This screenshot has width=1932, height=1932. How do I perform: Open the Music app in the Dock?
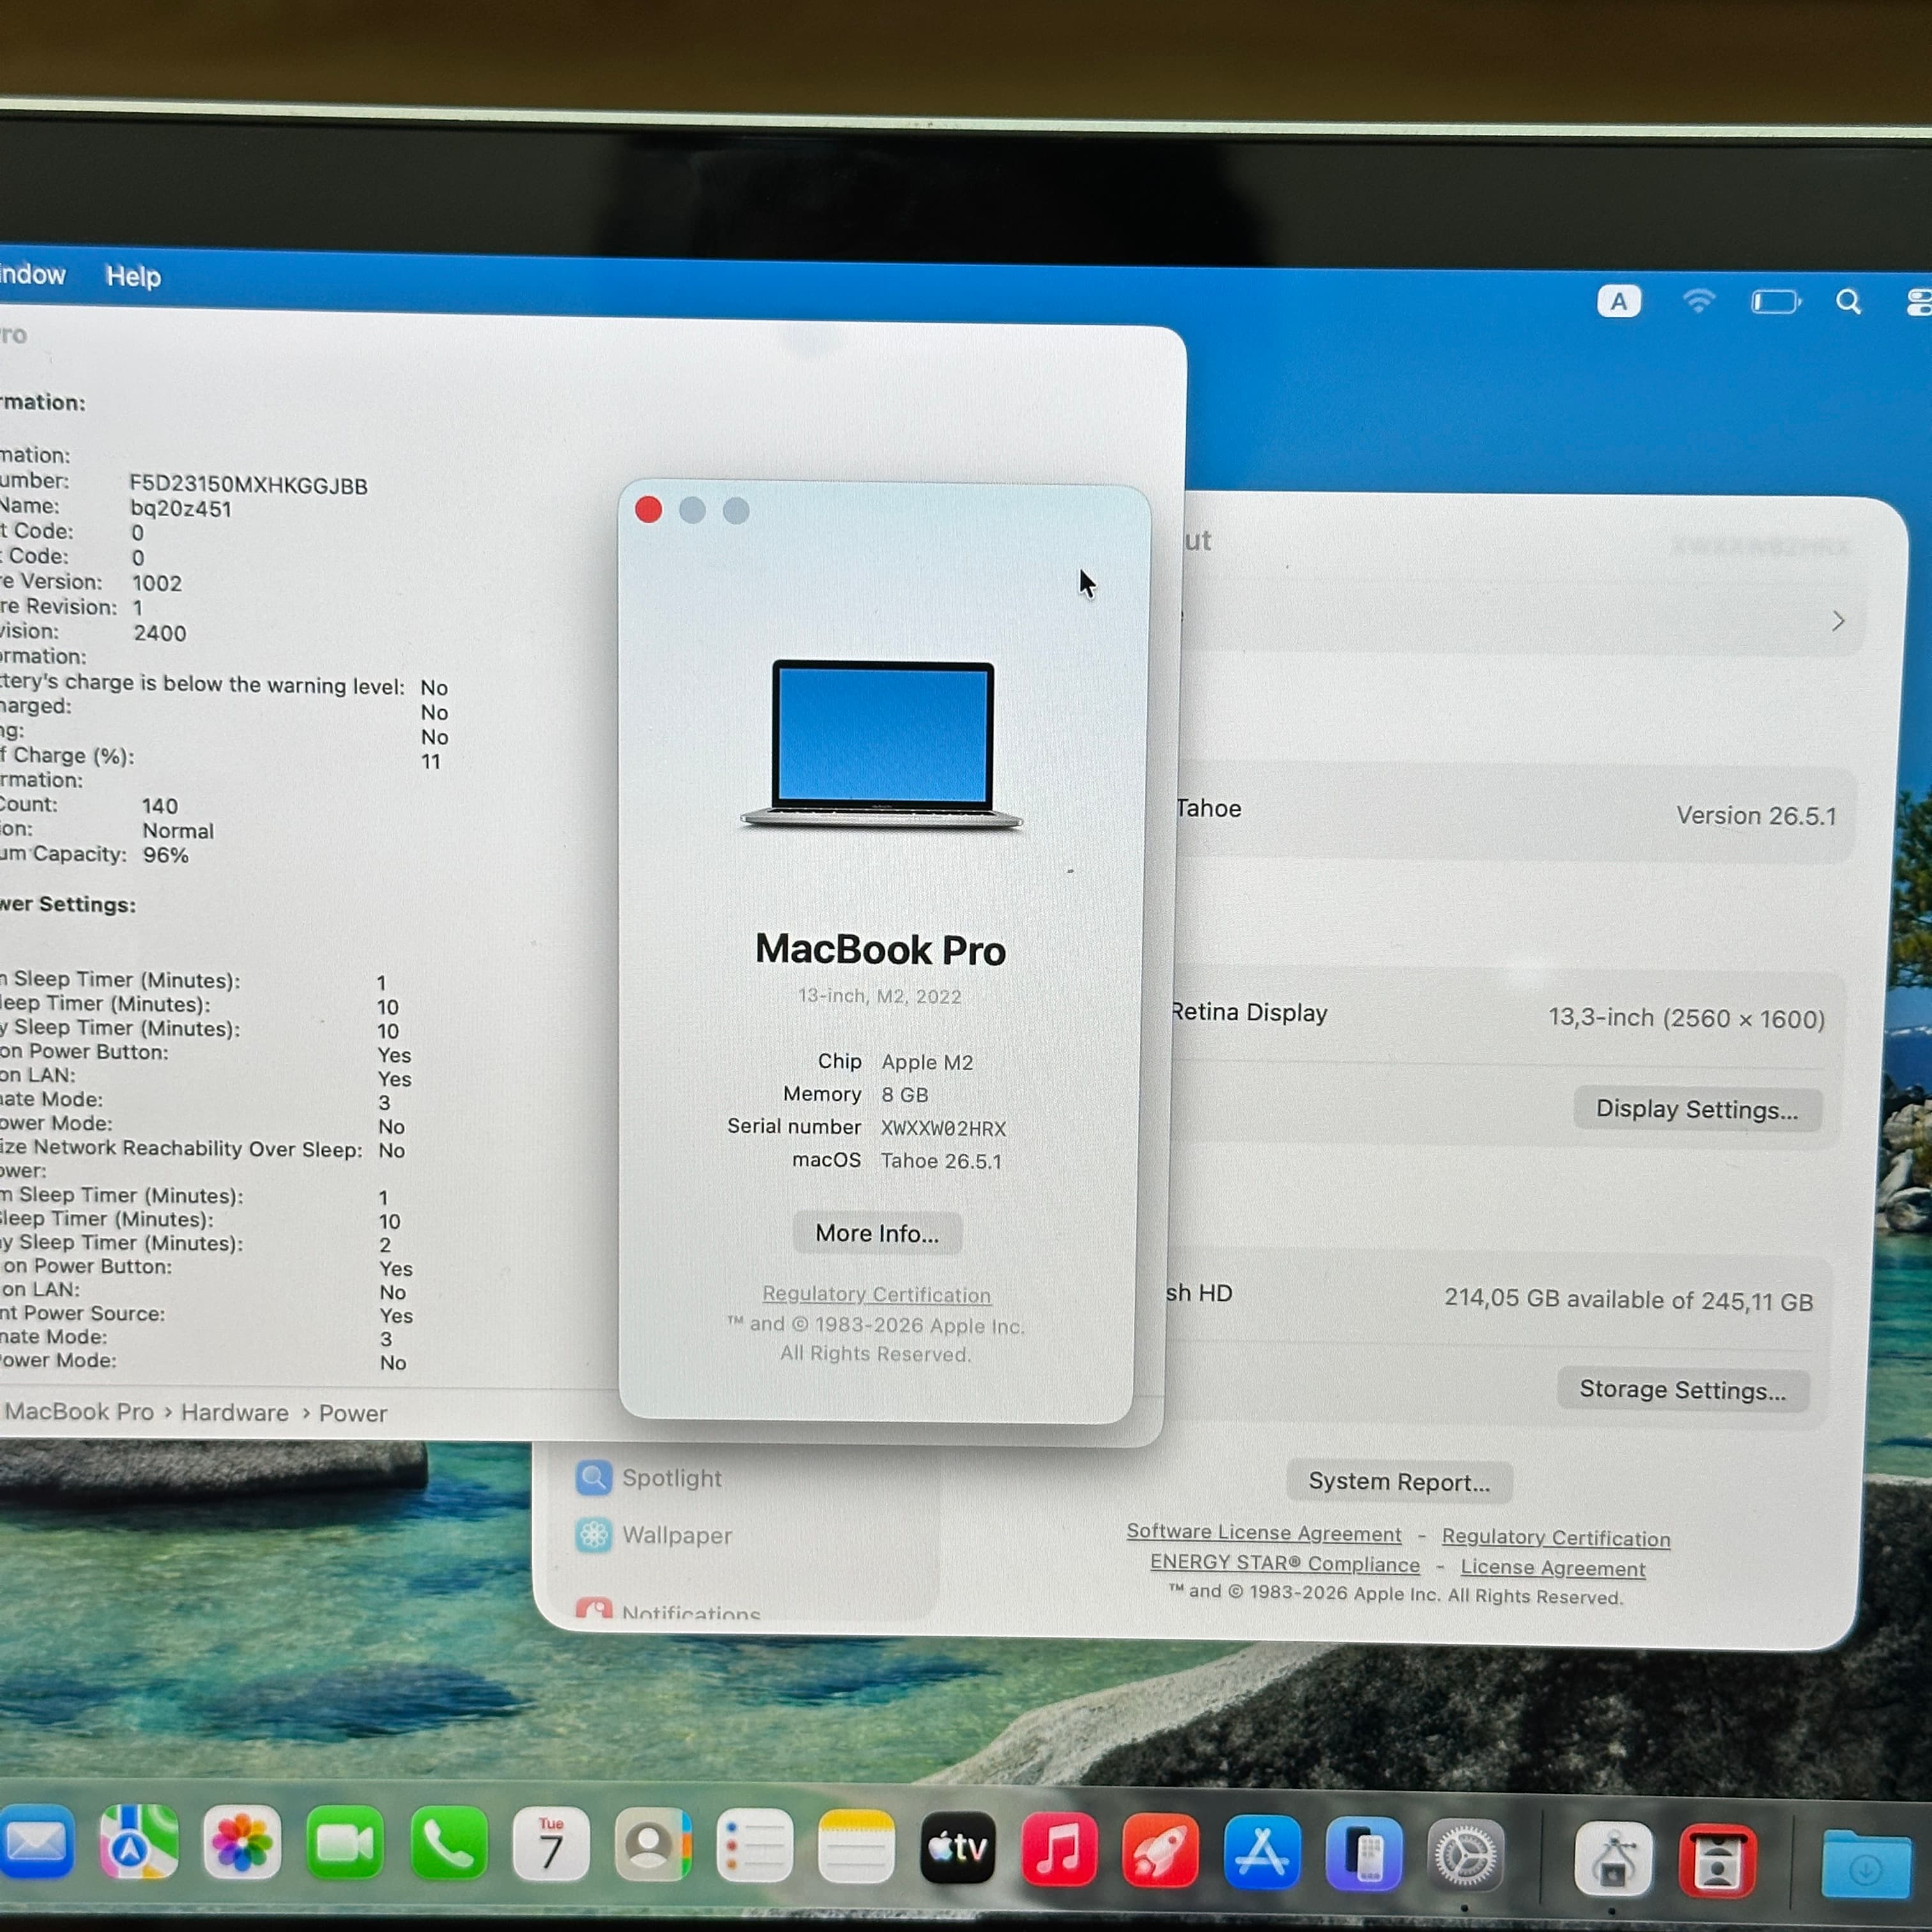tap(1059, 1850)
